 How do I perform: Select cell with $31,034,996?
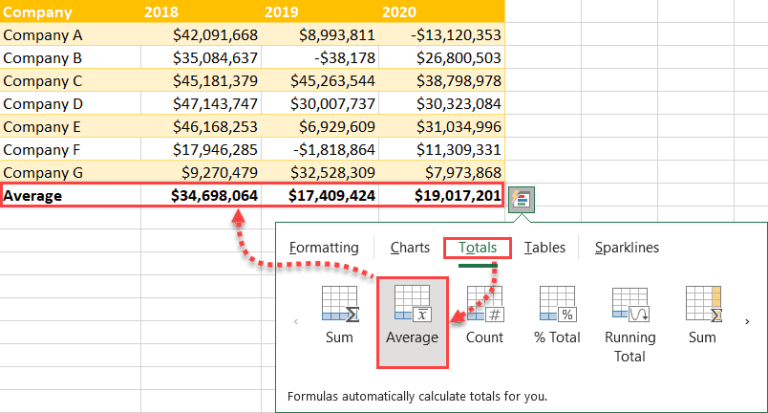pyautogui.click(x=441, y=127)
